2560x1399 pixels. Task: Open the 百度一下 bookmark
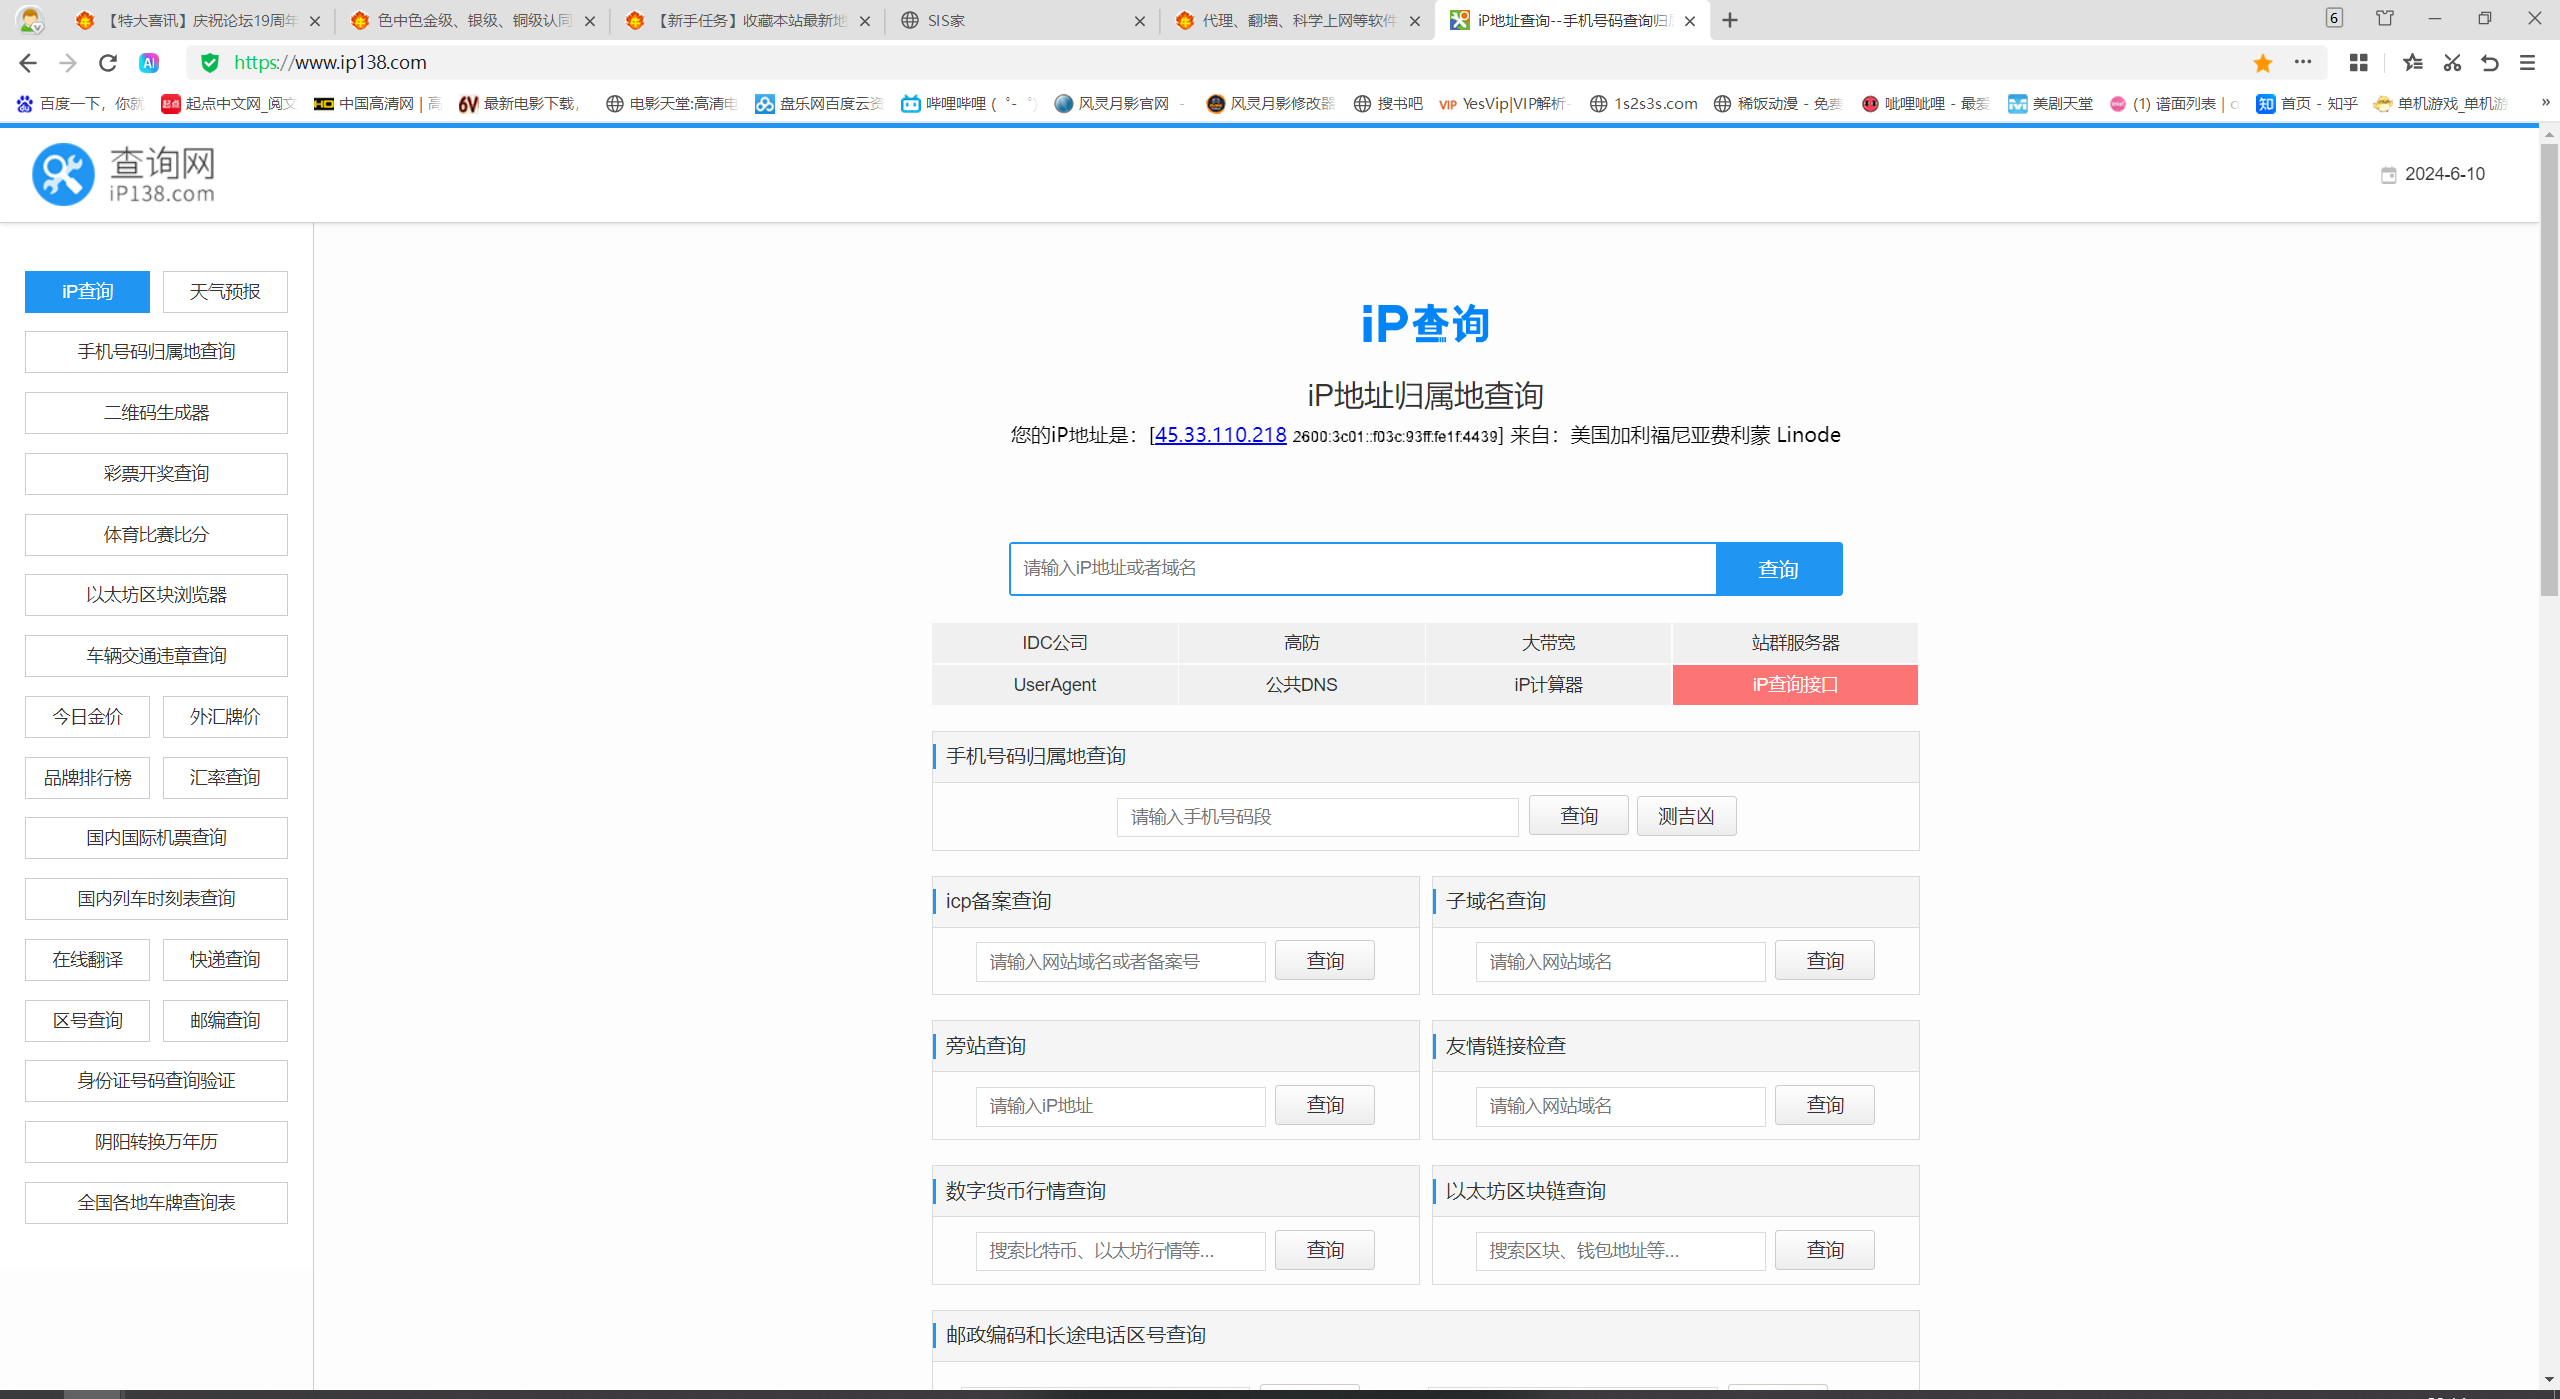[x=80, y=104]
